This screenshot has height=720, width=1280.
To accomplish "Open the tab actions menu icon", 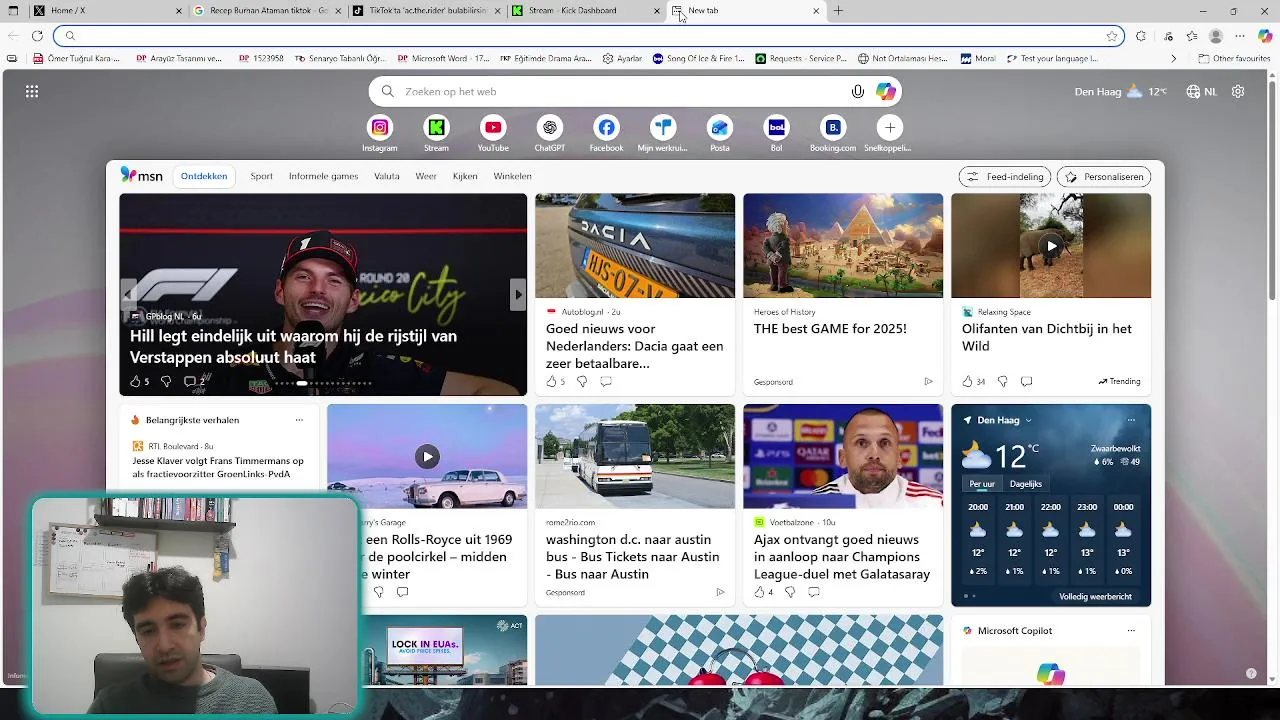I will pyautogui.click(x=14, y=11).
